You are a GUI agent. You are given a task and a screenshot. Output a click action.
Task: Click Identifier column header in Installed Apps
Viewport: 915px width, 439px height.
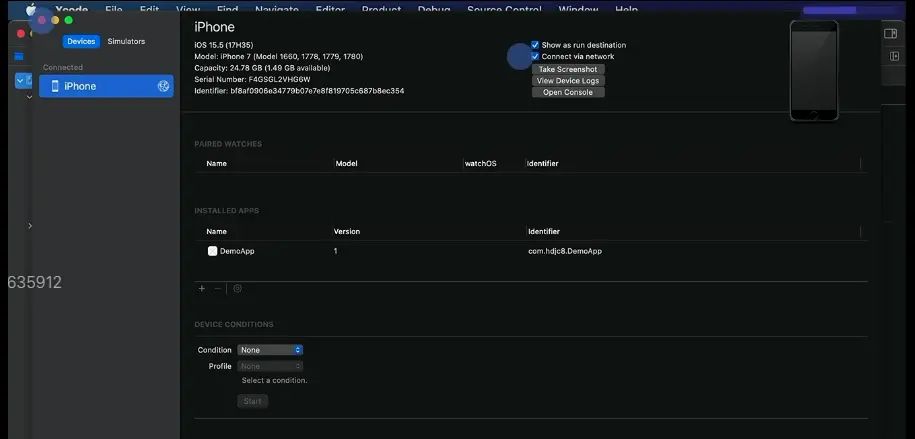544,231
